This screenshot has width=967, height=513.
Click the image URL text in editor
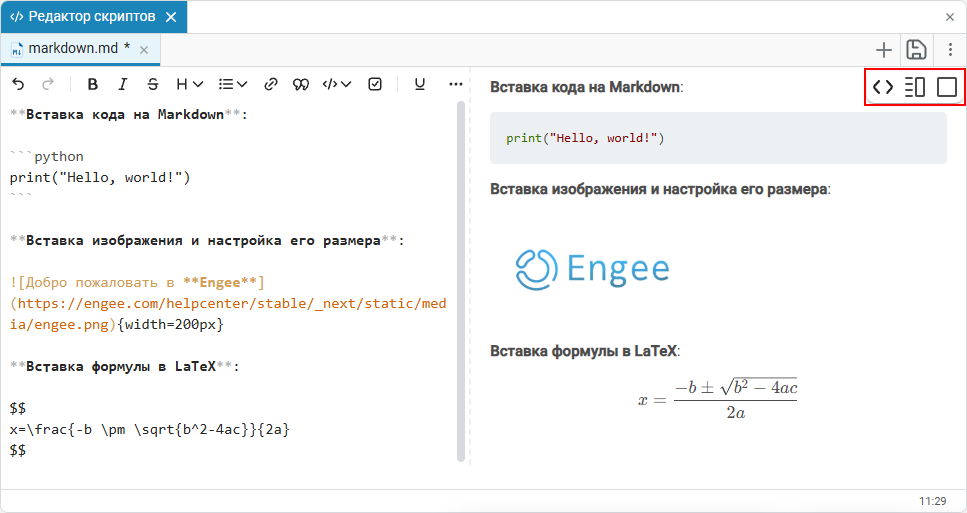[x=228, y=314]
